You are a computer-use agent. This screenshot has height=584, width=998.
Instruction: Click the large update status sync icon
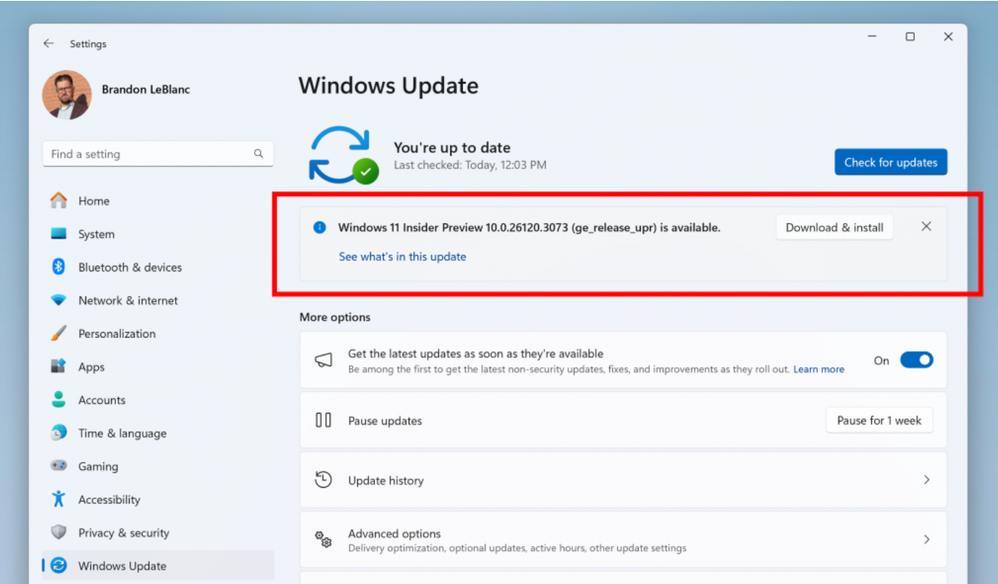[x=344, y=155]
